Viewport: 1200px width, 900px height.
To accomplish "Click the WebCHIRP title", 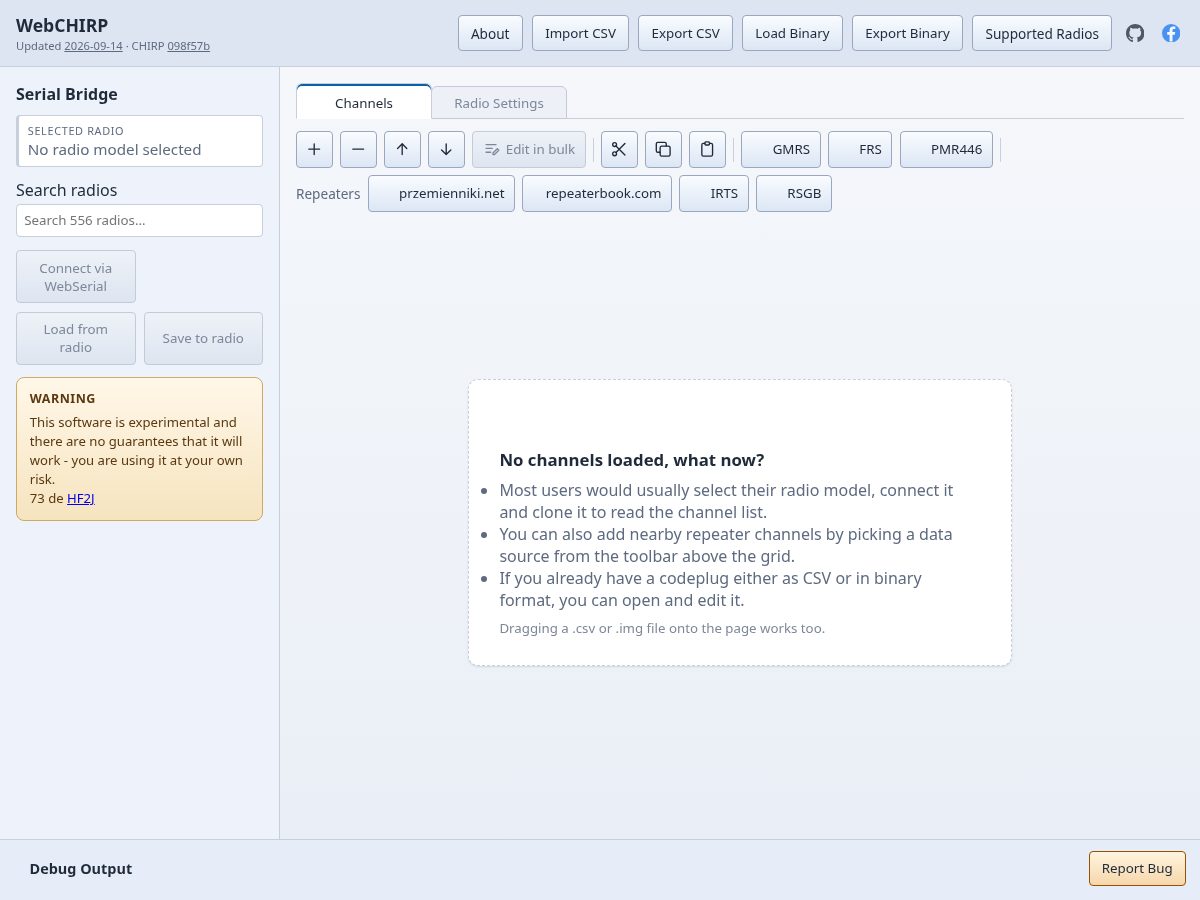I will tap(62, 25).
